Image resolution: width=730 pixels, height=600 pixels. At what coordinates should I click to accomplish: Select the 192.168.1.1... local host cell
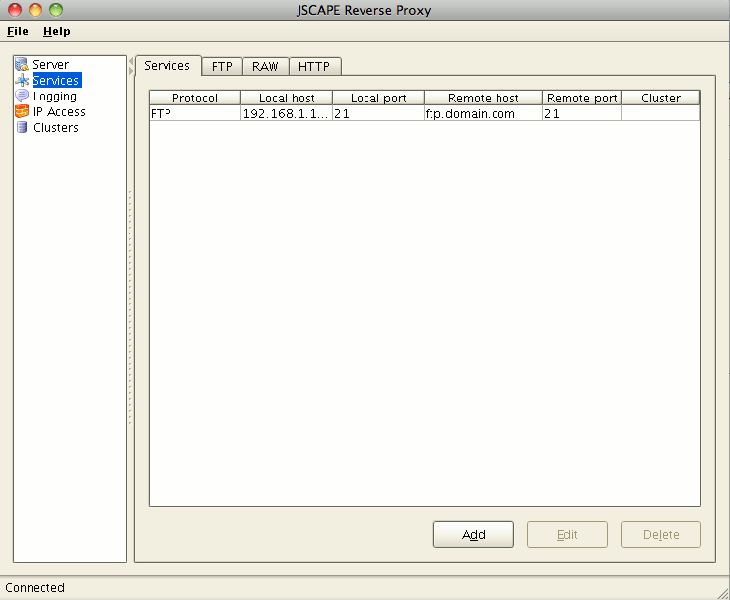(286, 113)
